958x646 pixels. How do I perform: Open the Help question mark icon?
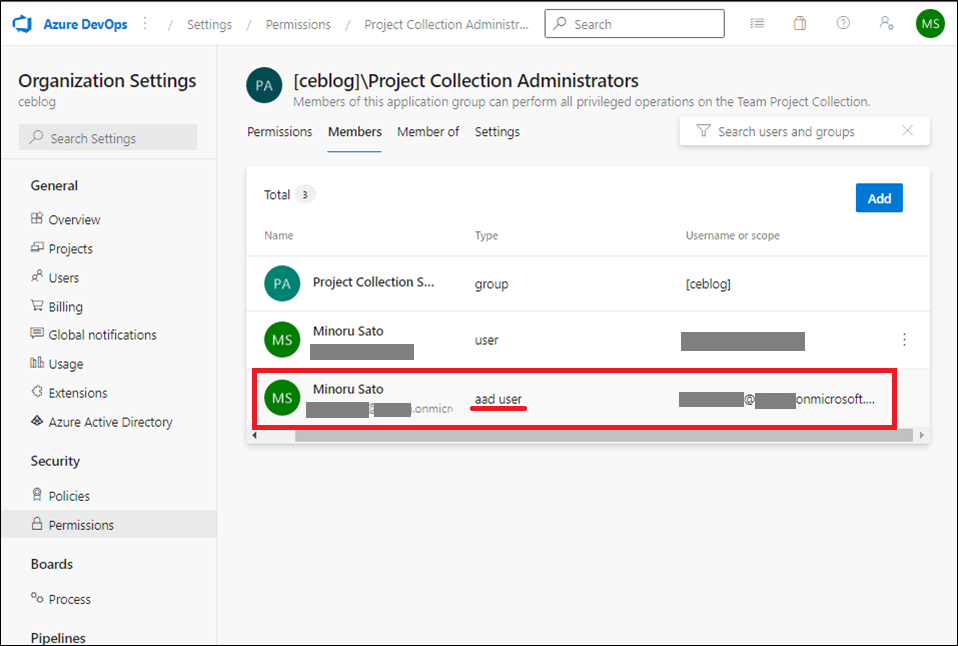point(843,23)
